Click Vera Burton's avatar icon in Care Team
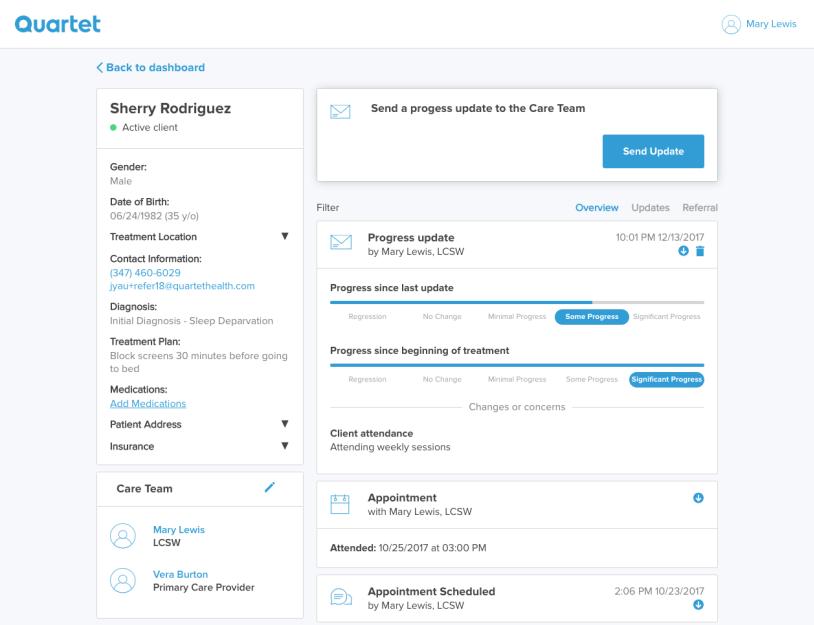Viewport: 814px width, 625px height. (x=120, y=580)
